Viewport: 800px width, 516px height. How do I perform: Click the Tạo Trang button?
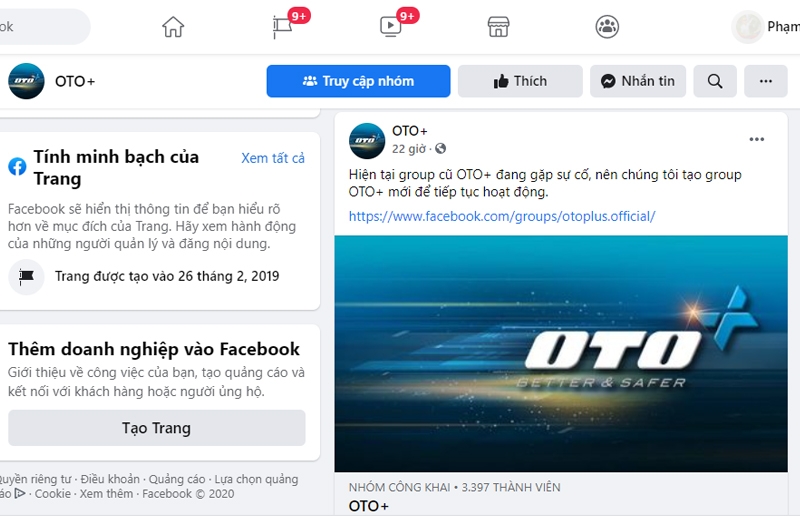coord(157,428)
